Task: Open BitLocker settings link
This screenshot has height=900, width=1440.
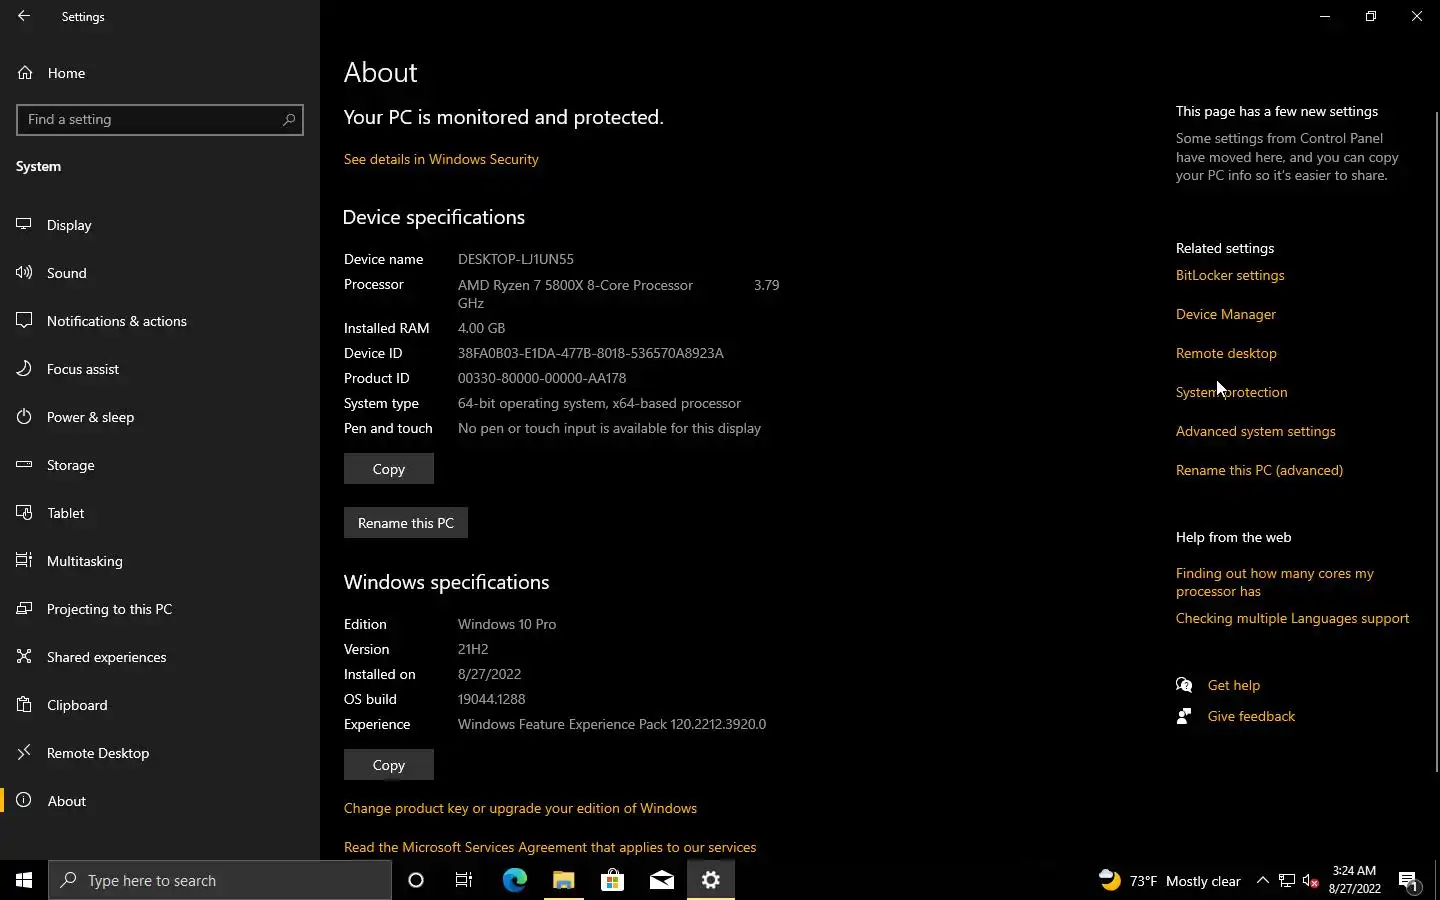Action: tap(1230, 275)
